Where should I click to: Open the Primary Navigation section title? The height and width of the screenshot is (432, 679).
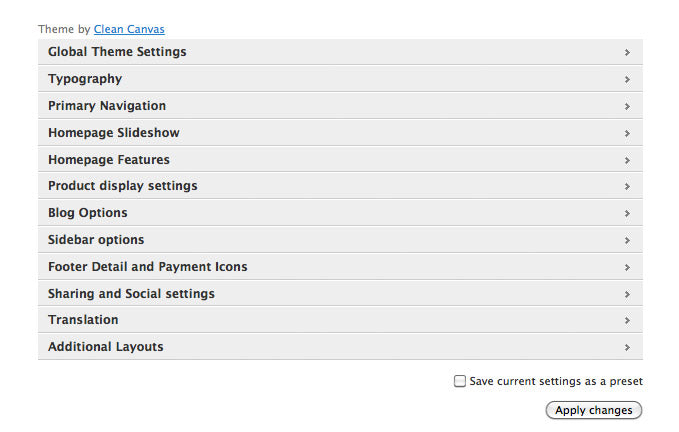point(107,106)
